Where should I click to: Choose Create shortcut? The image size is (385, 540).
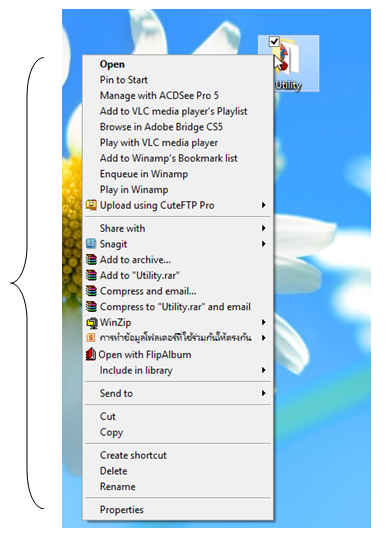pos(178,455)
